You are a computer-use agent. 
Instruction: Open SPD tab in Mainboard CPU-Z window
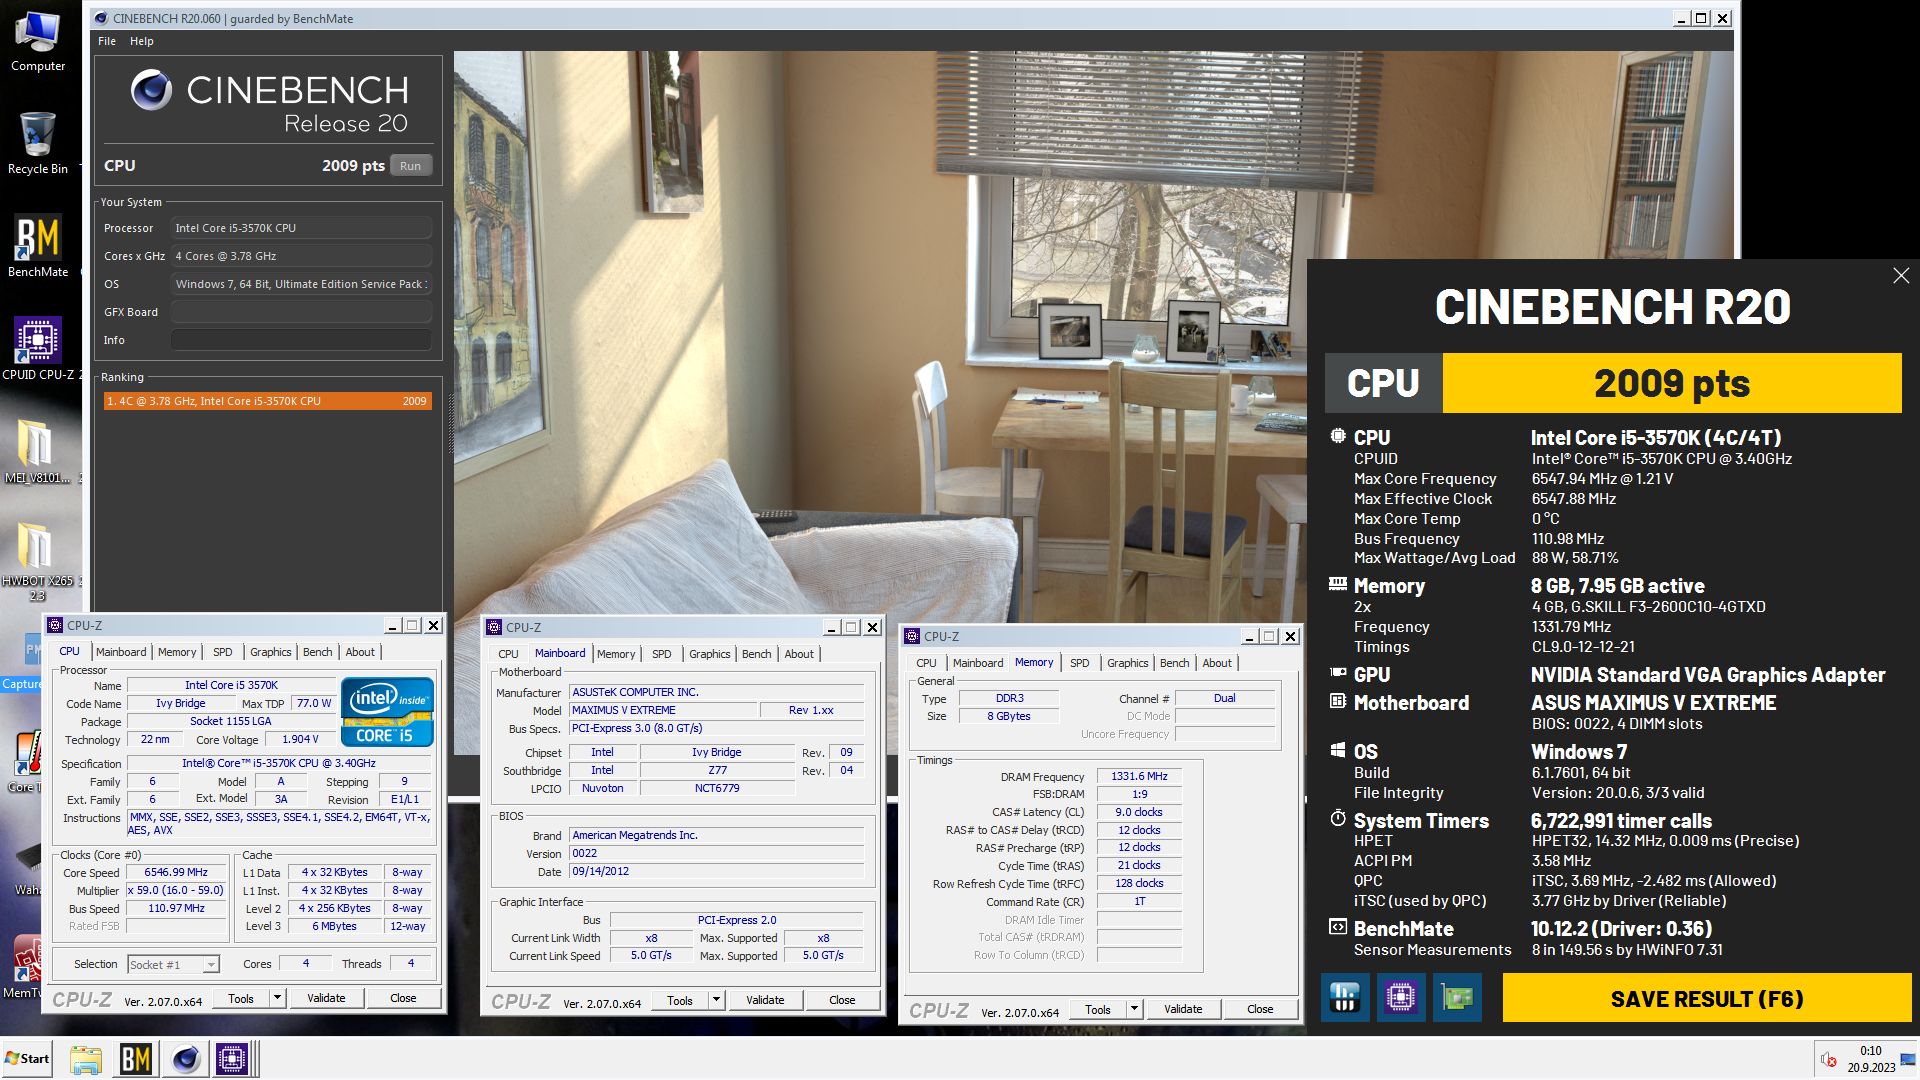coord(662,654)
